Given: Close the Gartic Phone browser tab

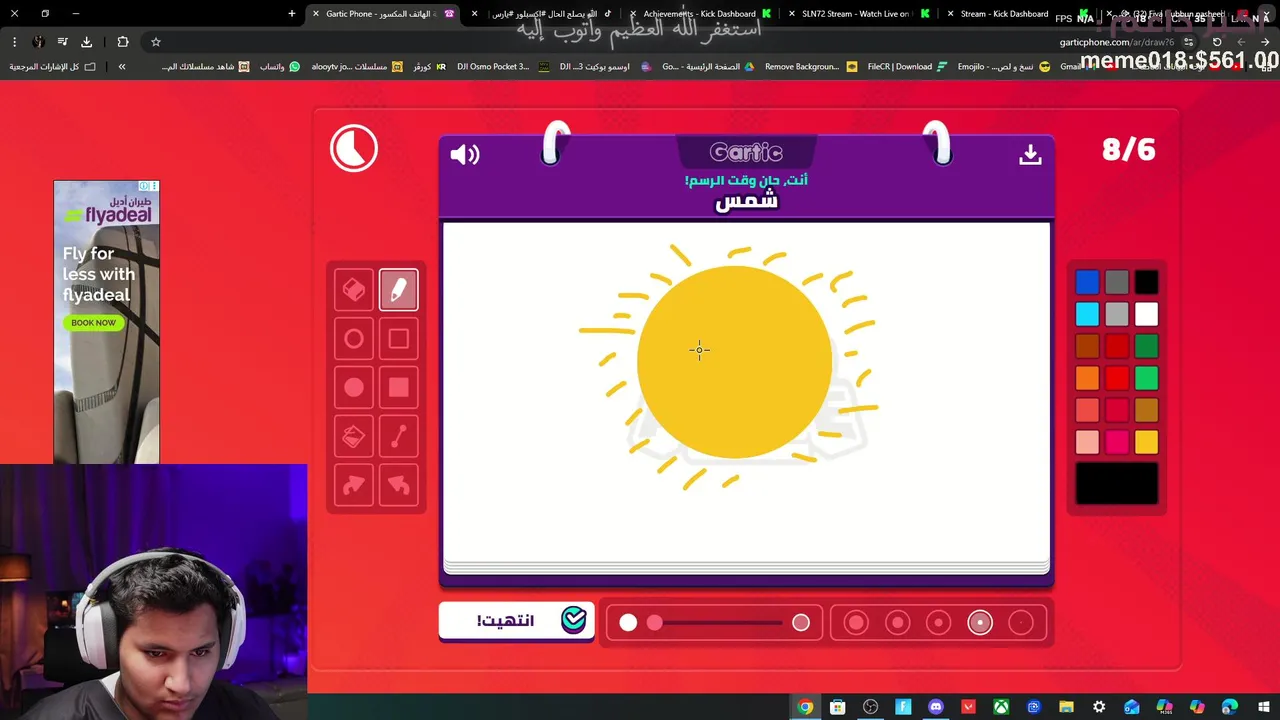Looking at the screenshot, I should point(316,14).
